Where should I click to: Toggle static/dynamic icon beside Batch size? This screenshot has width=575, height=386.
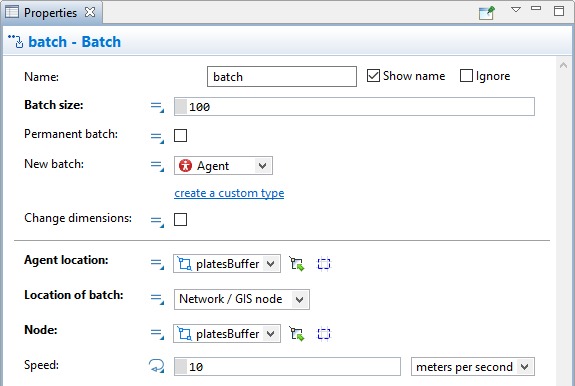[157, 107]
